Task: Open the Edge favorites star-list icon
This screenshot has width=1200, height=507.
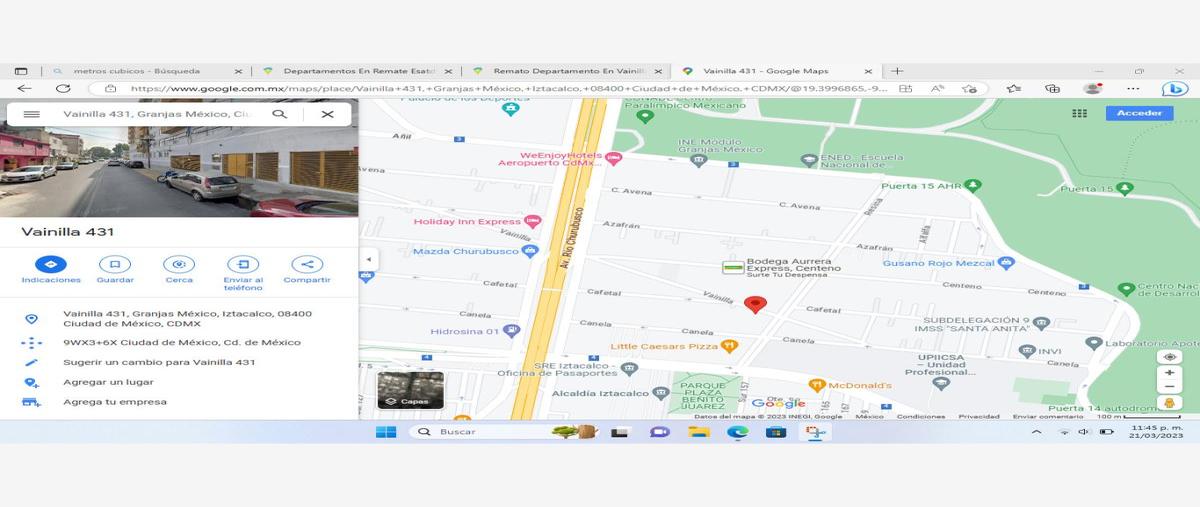Action: [1012, 89]
